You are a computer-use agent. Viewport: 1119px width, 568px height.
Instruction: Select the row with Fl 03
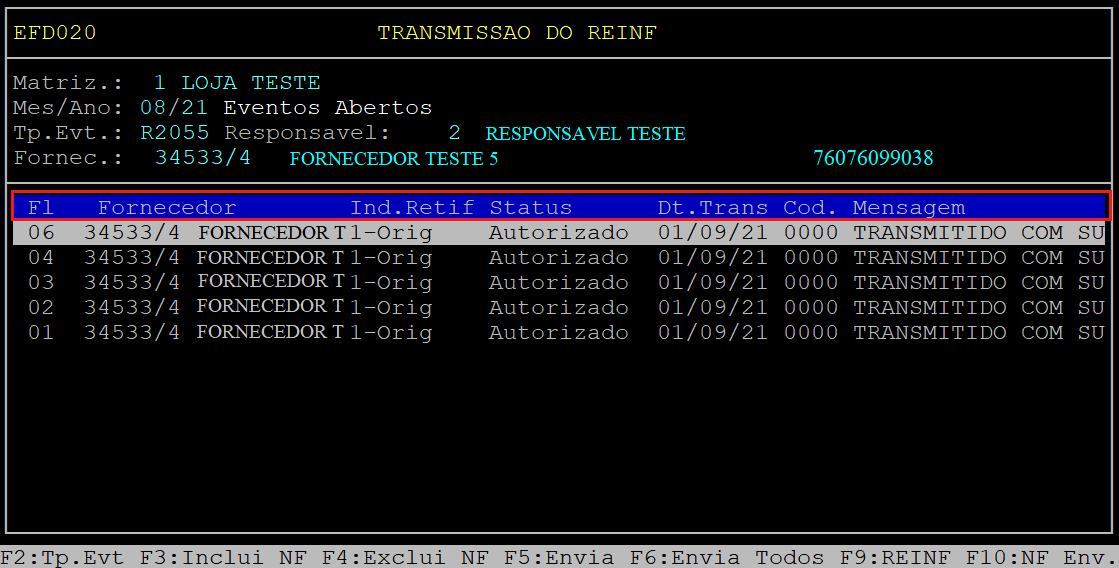coord(558,283)
